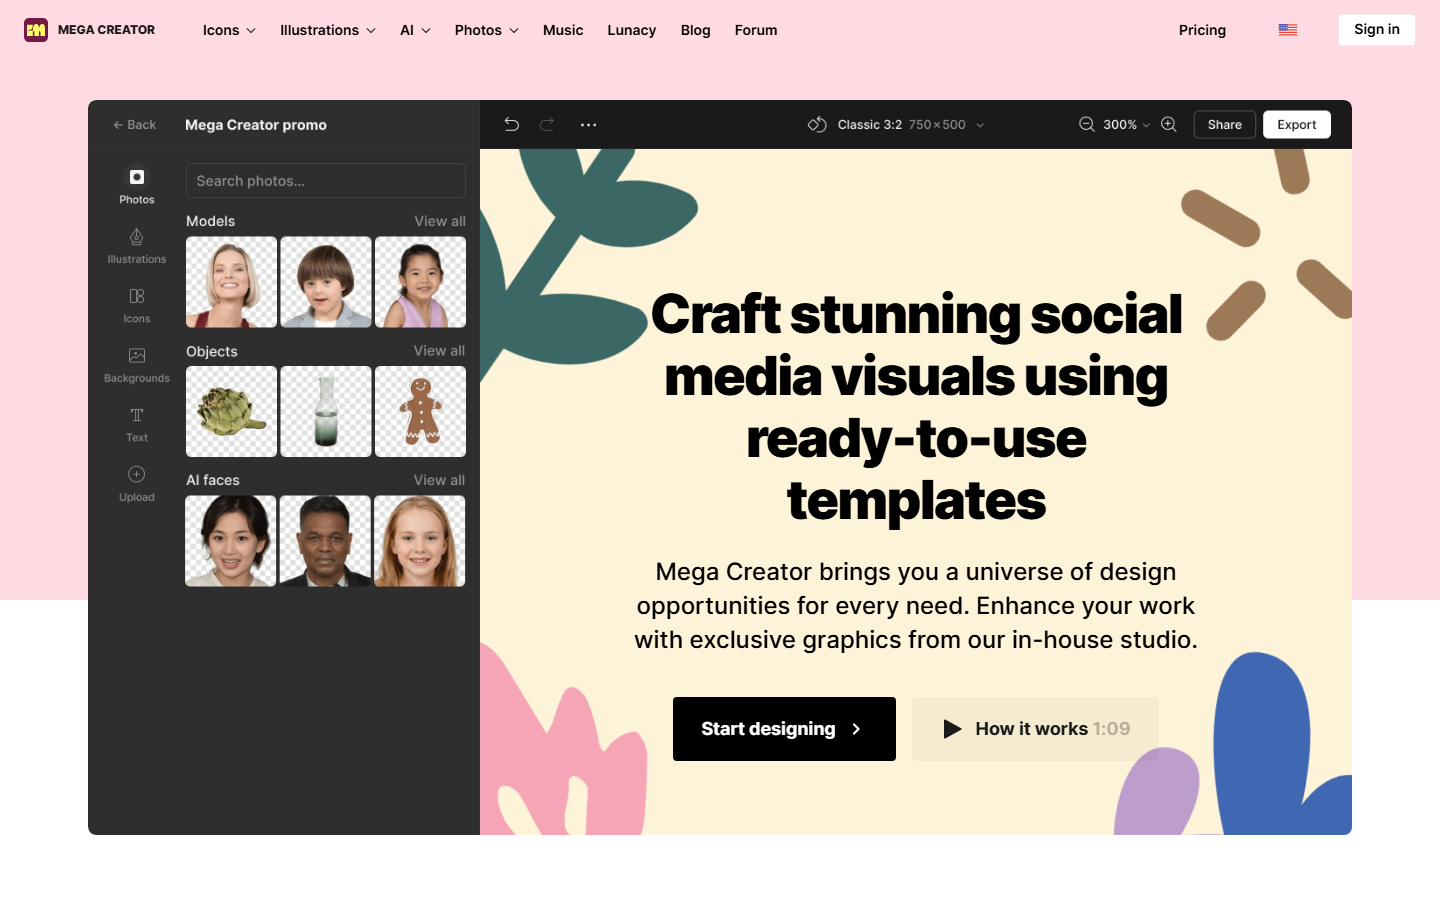Click the undo arrow icon

[511, 125]
